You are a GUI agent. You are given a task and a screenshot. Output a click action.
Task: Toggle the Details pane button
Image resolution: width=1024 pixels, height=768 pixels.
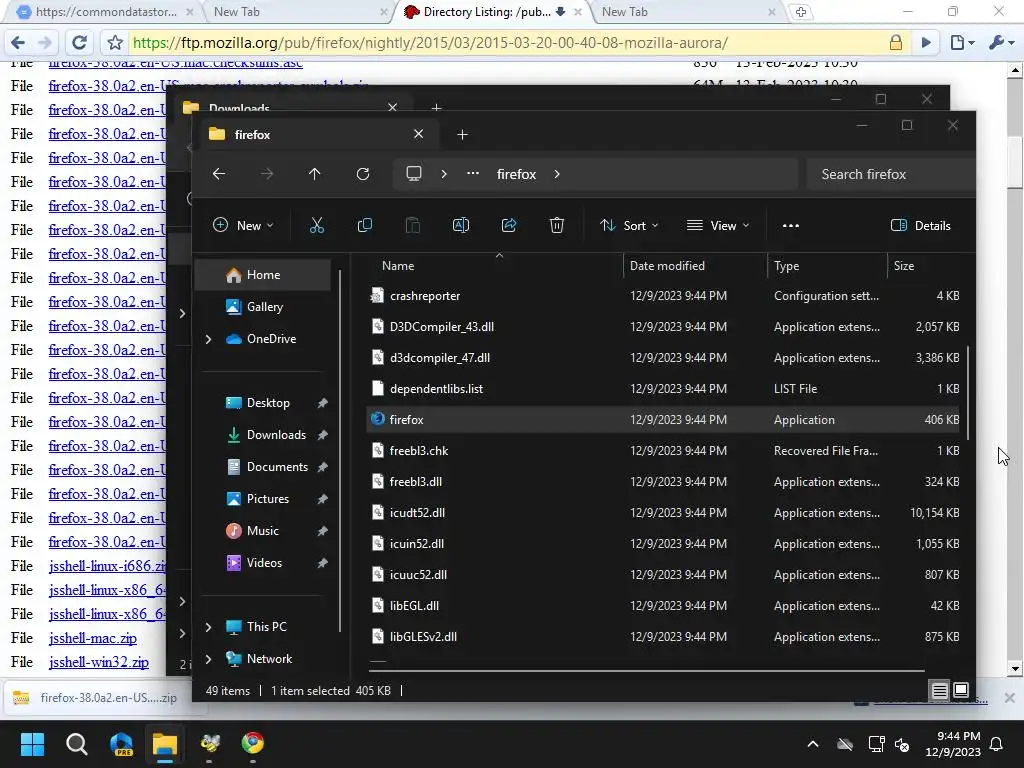click(921, 225)
